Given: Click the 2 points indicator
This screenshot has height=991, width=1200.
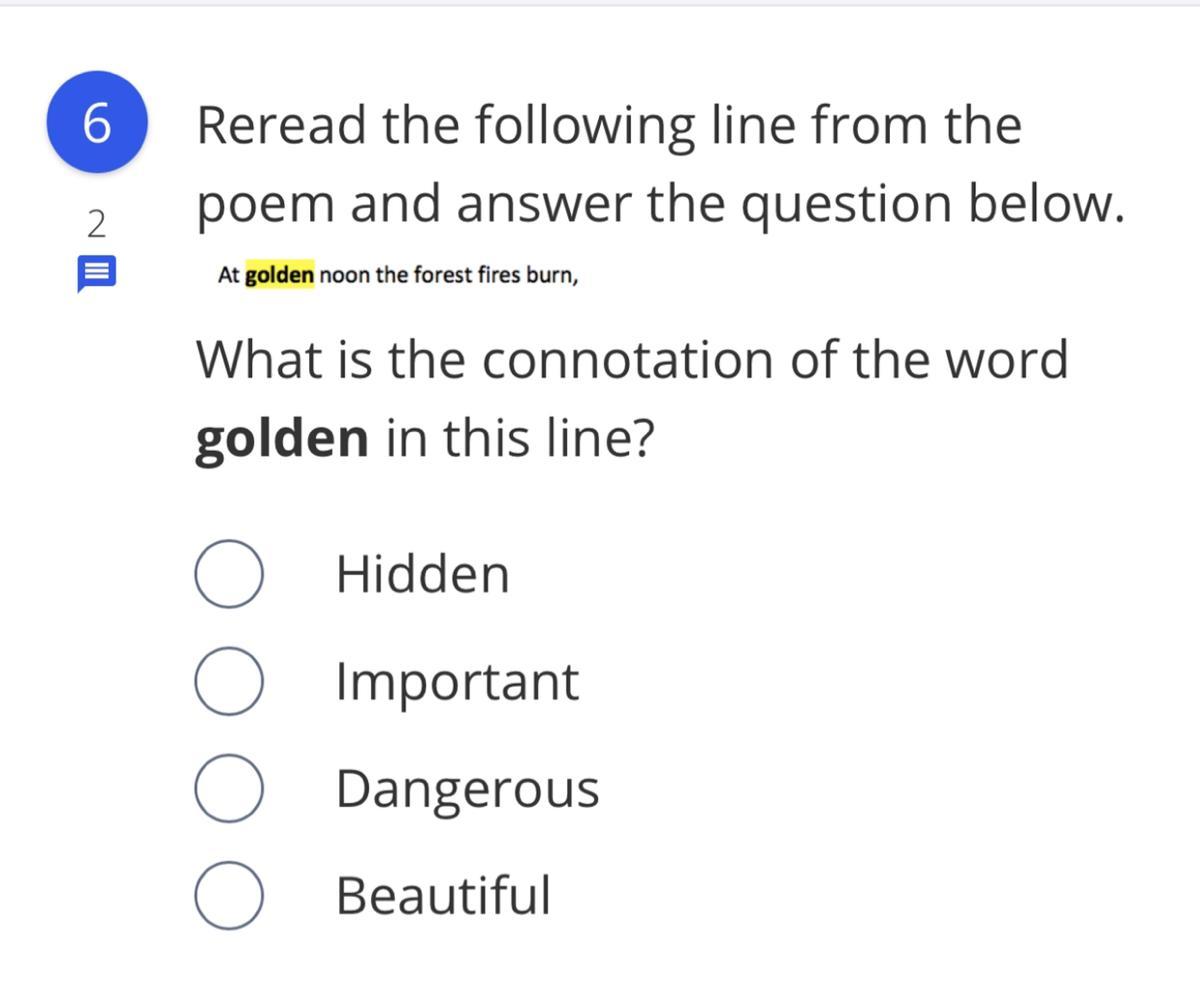Looking at the screenshot, I should [x=97, y=224].
